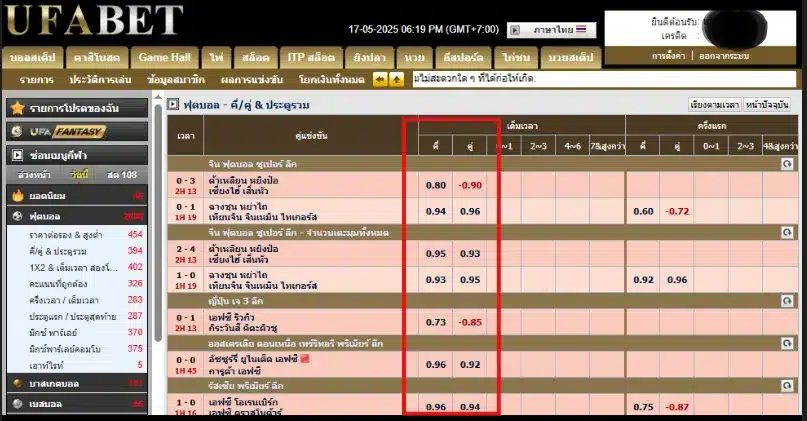Open ประวัติการเล่น betting history
The height and width of the screenshot is (421, 807).
(x=100, y=80)
